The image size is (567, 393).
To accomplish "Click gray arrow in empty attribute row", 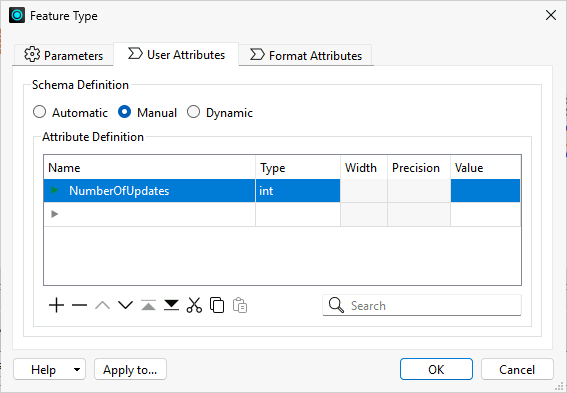I will 55,214.
